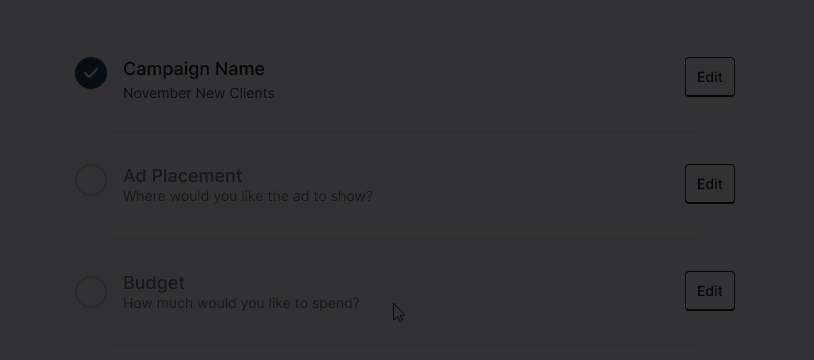This screenshot has height=360, width=814.
Task: Click the divider line beneath the Budget row
Action: pos(406,345)
